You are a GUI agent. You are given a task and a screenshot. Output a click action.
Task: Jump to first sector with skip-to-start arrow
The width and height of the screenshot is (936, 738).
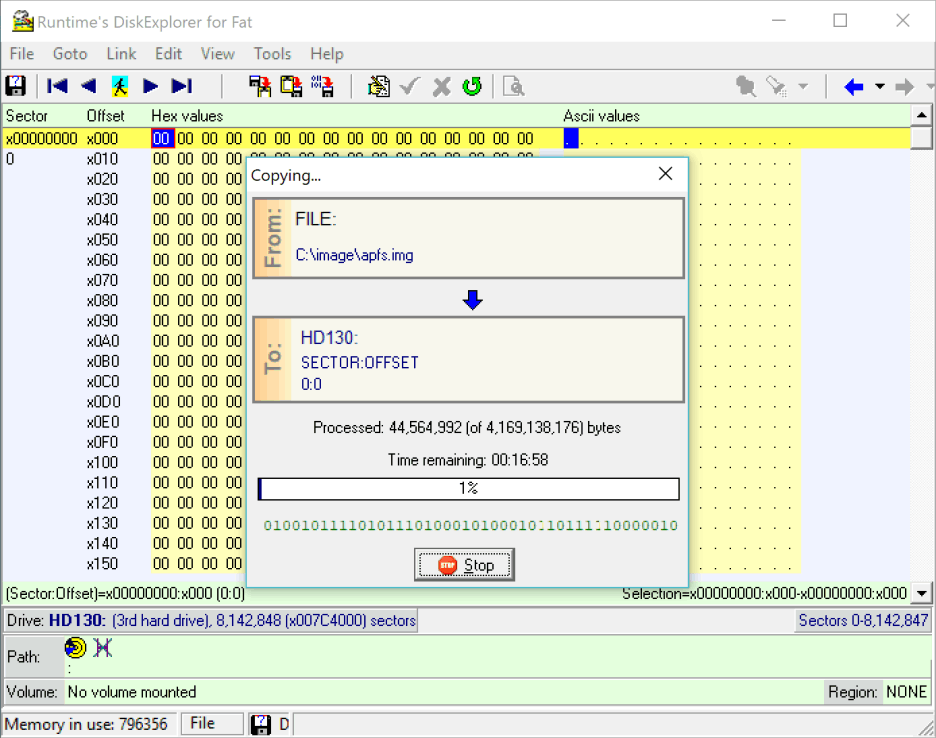58,86
